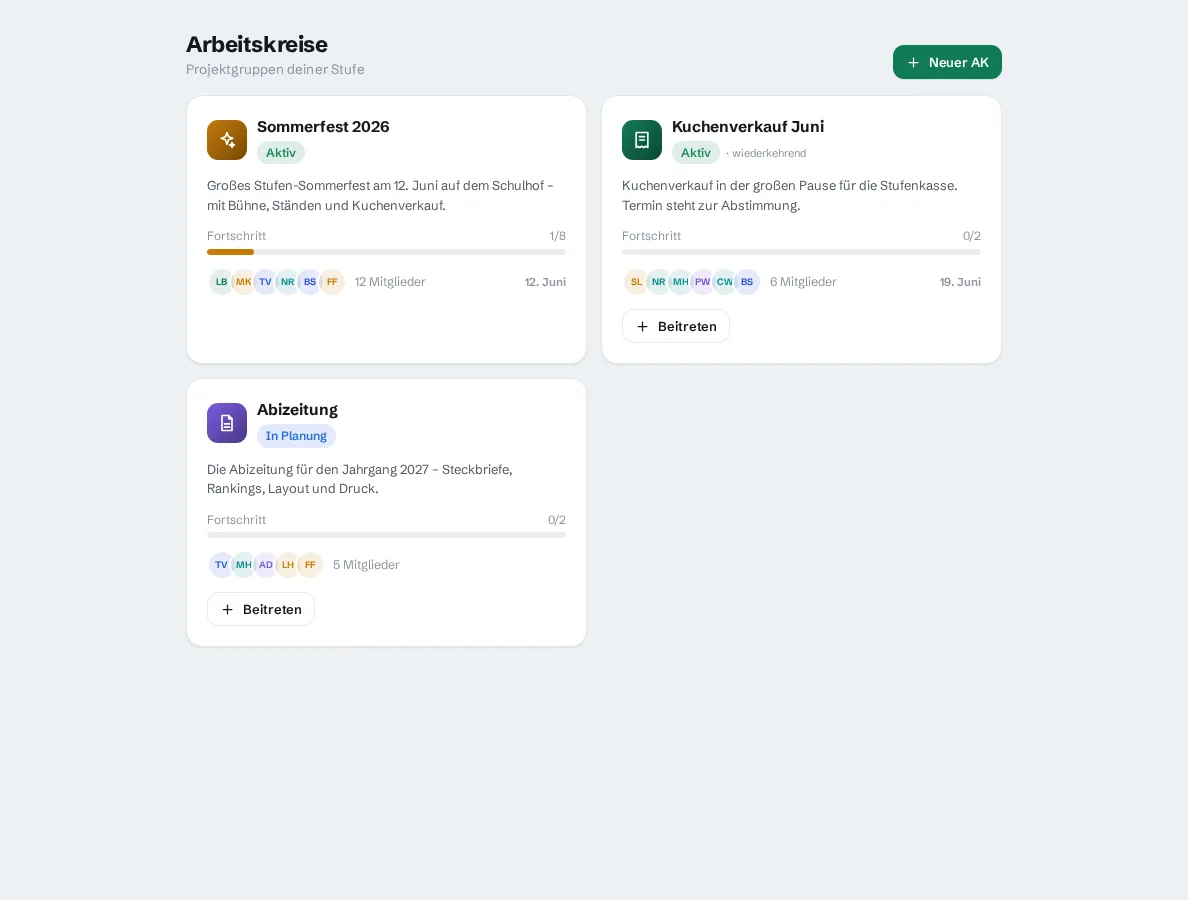Click the Abizeitung document icon
The image size is (1188, 900).
227,423
